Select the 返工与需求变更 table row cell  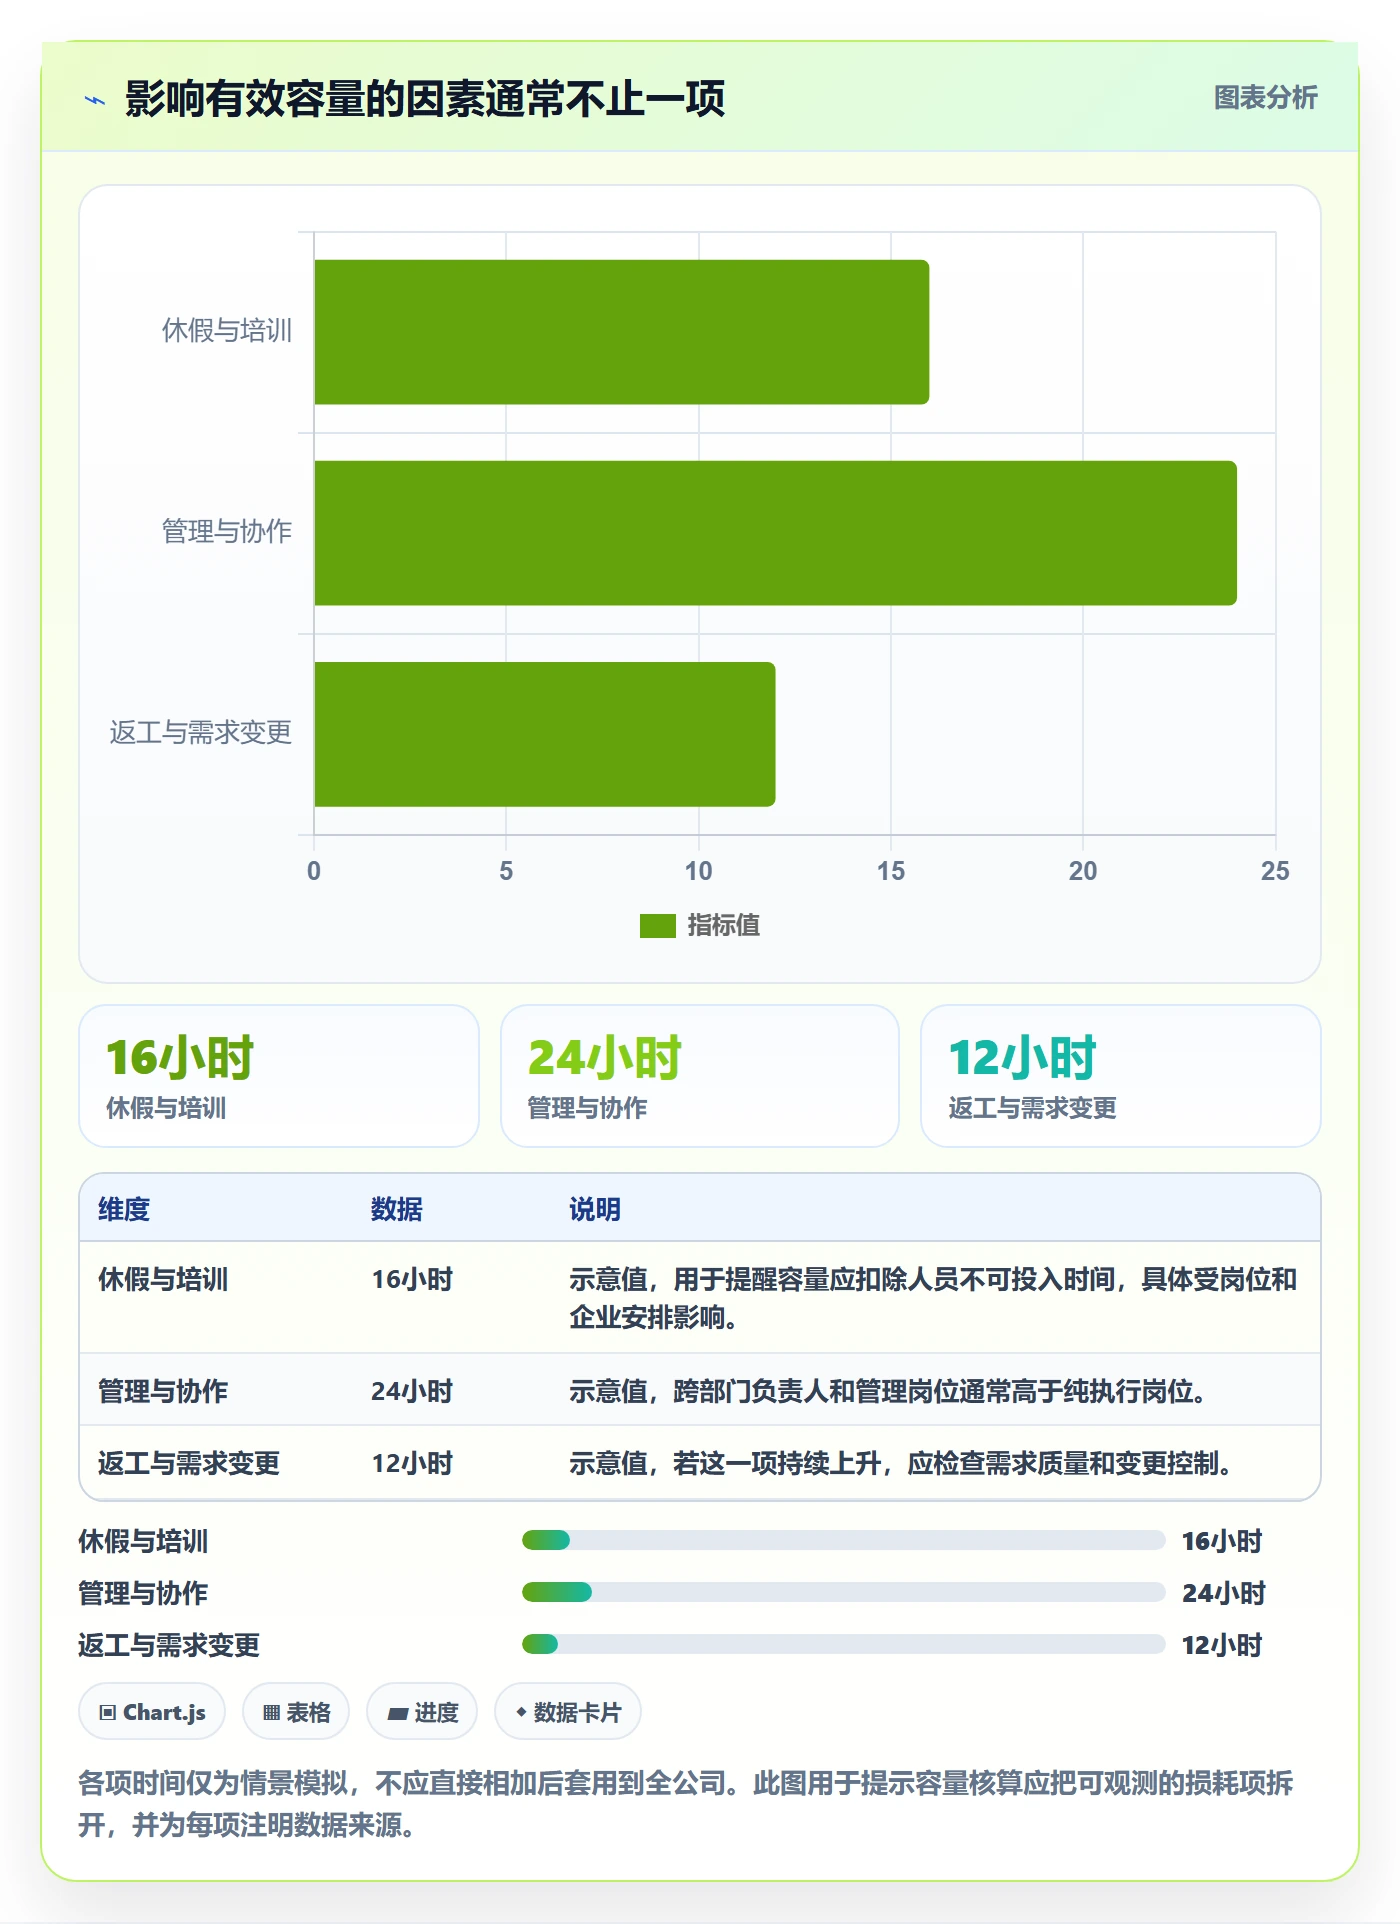189,1463
